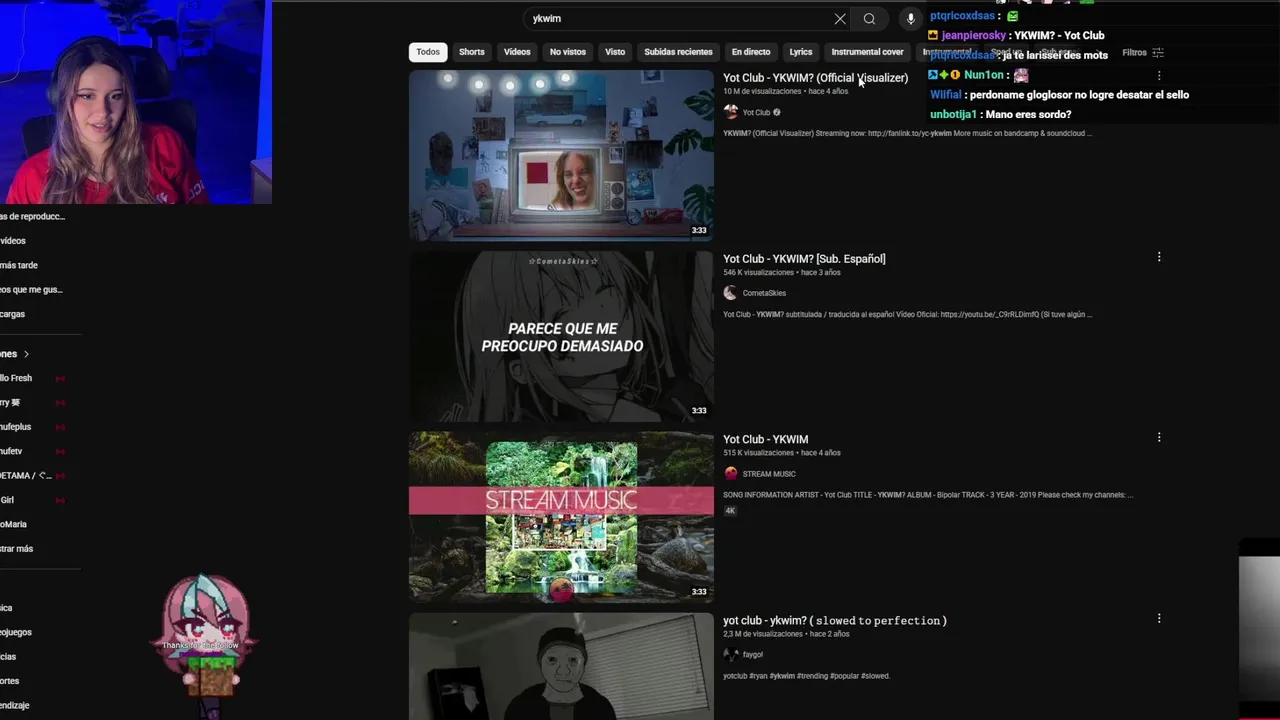
Task: Open Yot Club - YKWIM? [Sub. Español] title
Action: 804,258
